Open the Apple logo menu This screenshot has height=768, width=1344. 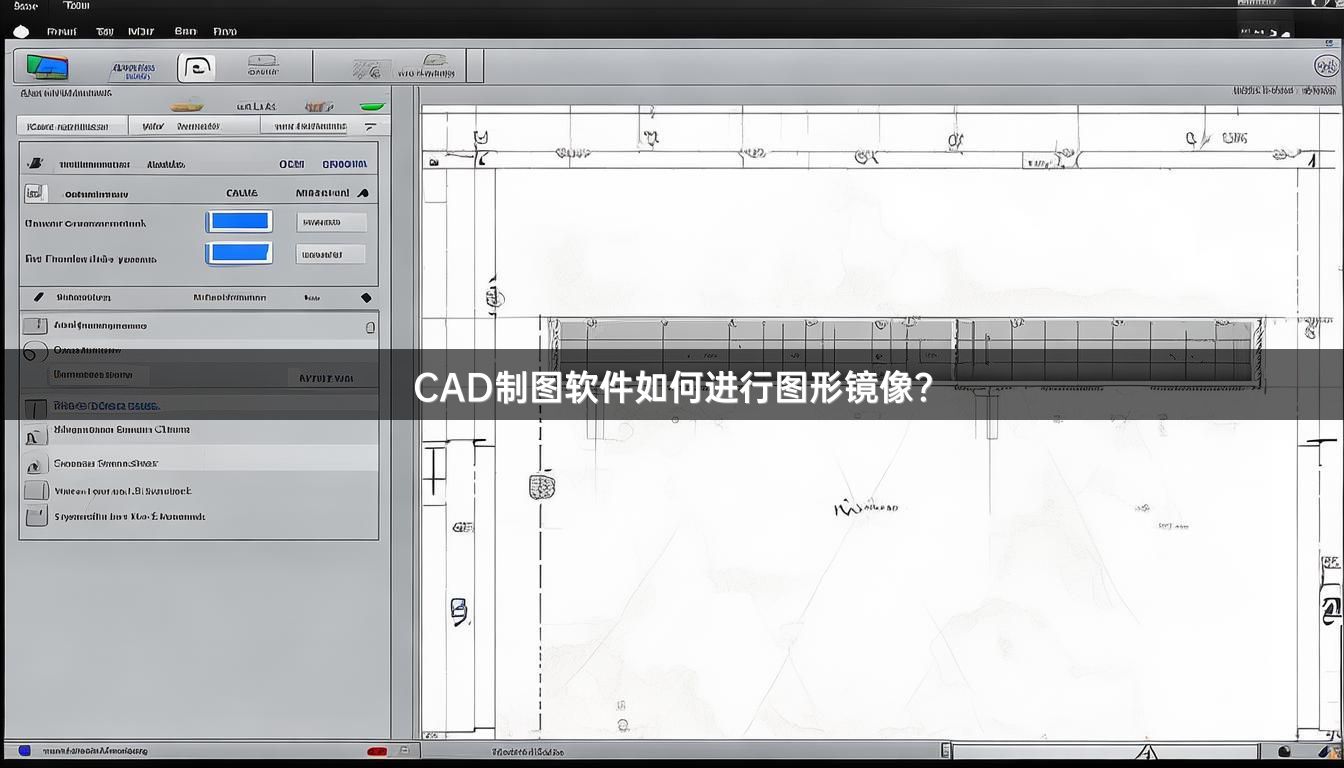pos(21,31)
